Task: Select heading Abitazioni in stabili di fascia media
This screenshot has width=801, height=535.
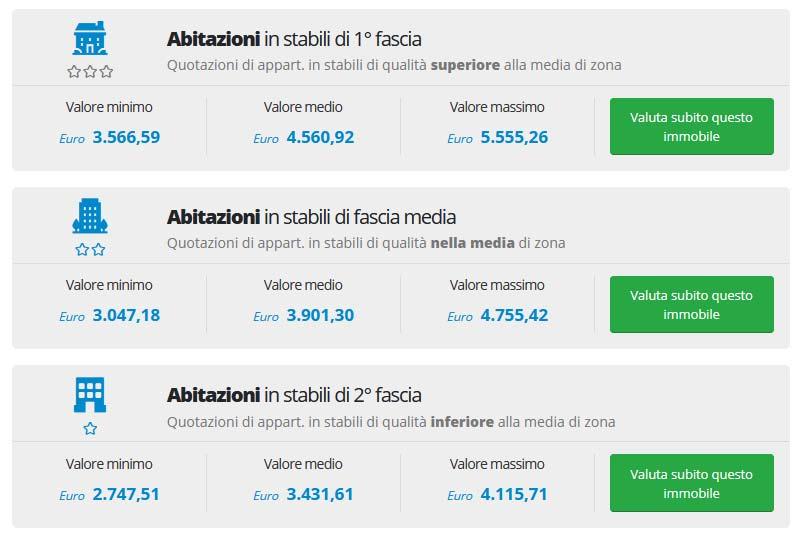Action: (x=311, y=217)
